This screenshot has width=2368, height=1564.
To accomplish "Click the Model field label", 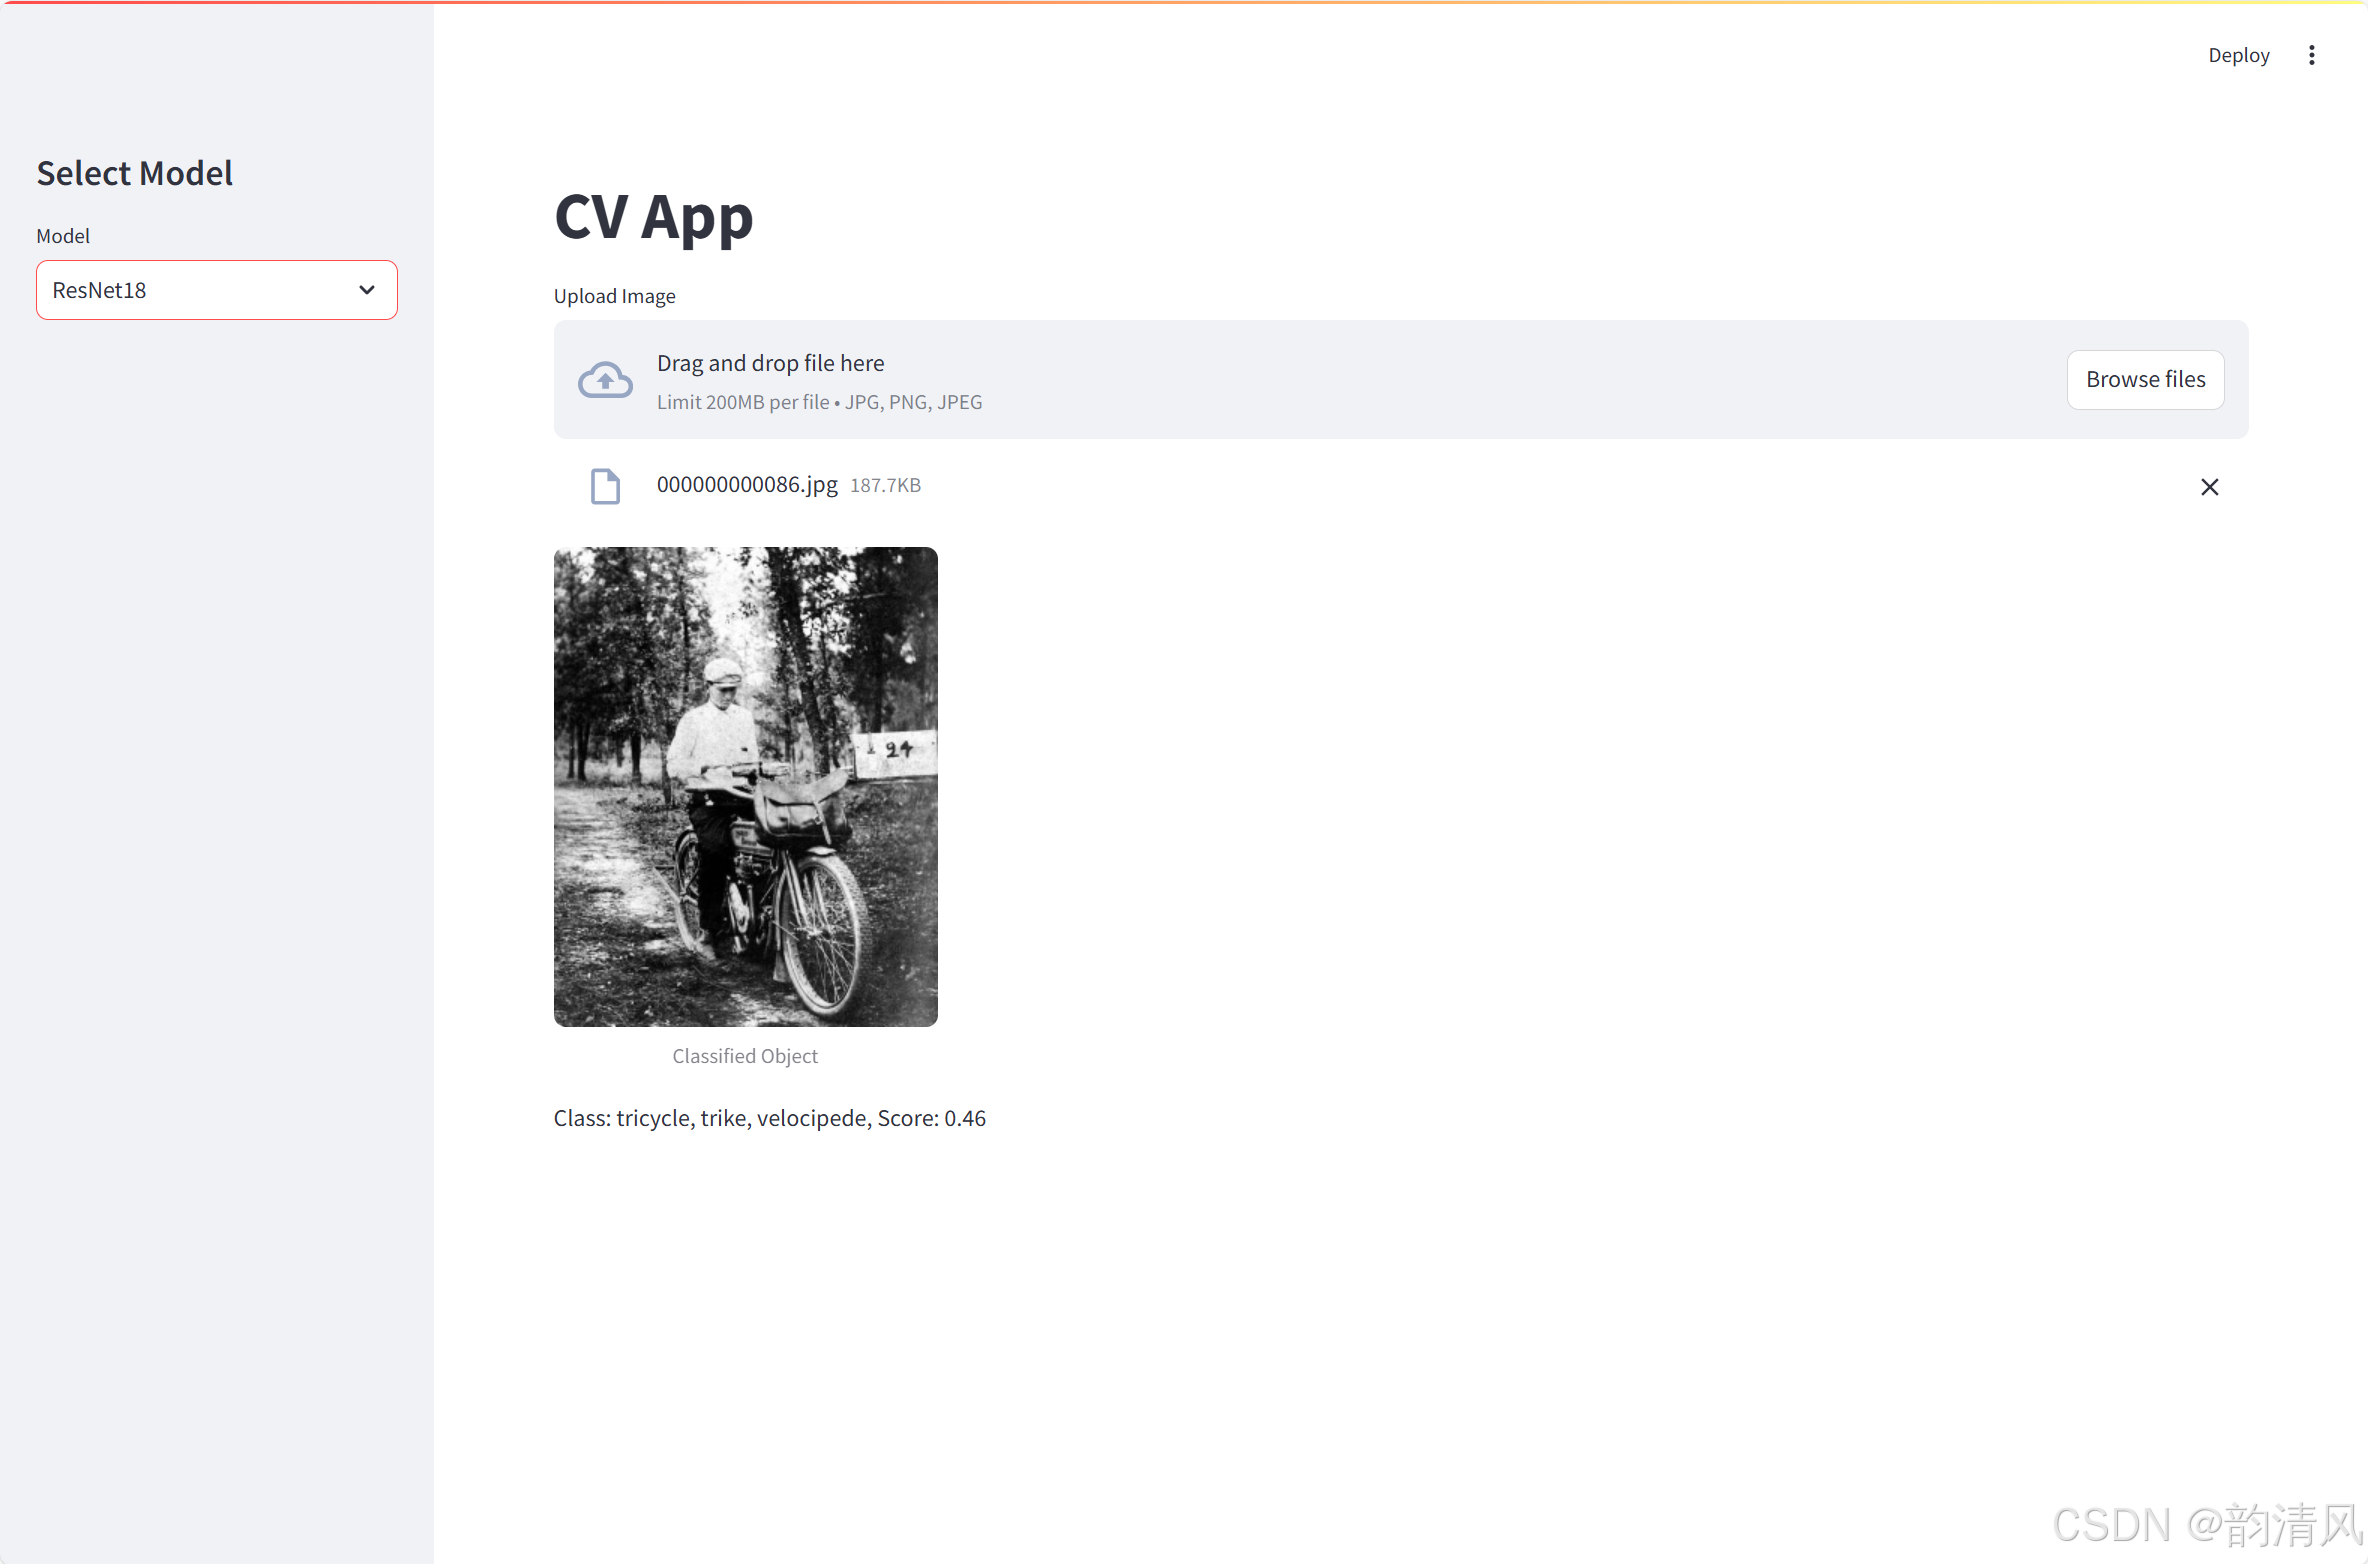I will click(63, 236).
